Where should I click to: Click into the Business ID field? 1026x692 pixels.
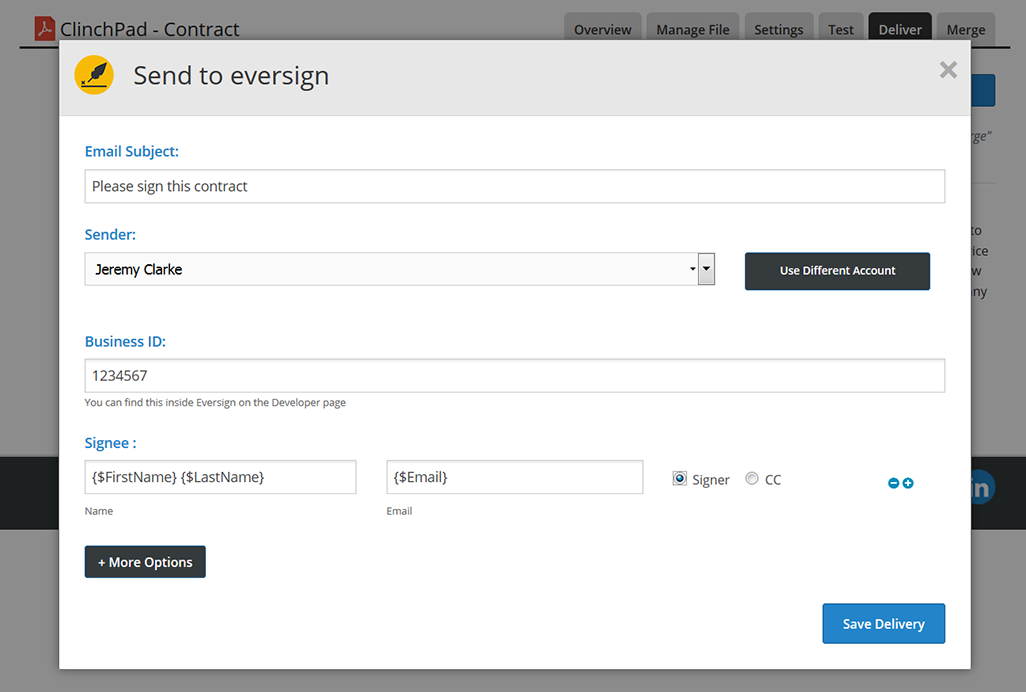514,376
